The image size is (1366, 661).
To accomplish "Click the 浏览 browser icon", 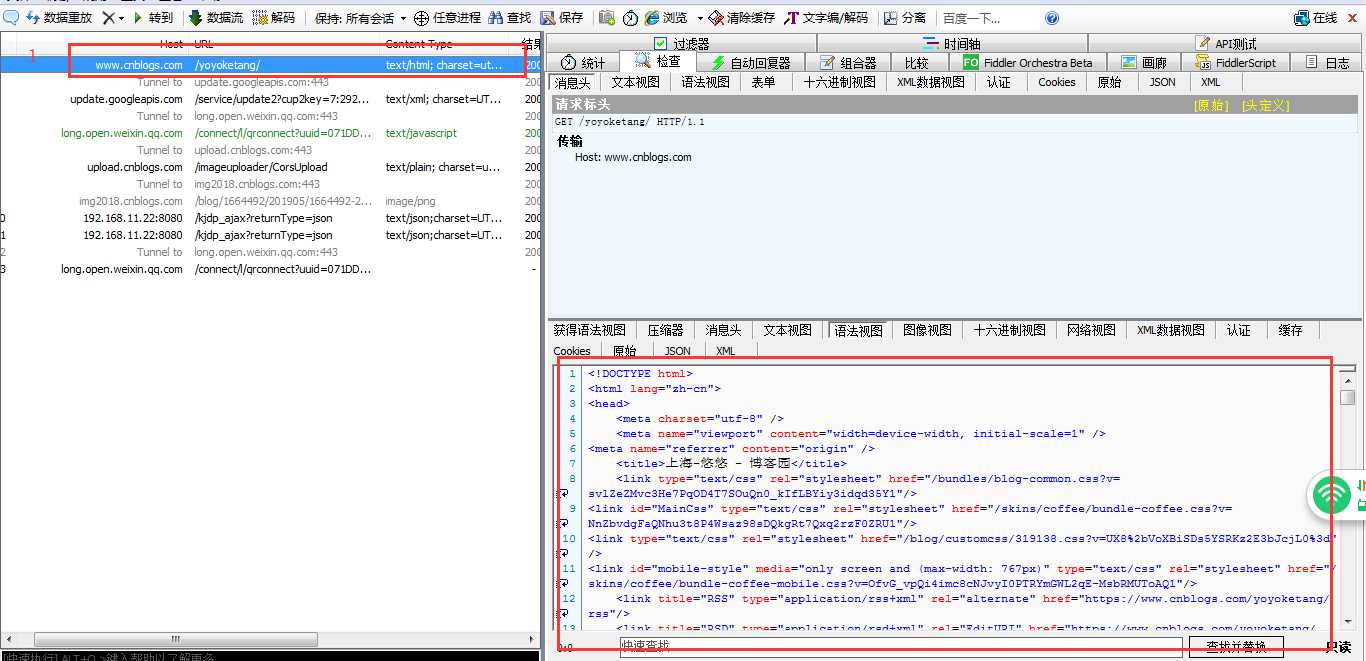I will coord(652,18).
